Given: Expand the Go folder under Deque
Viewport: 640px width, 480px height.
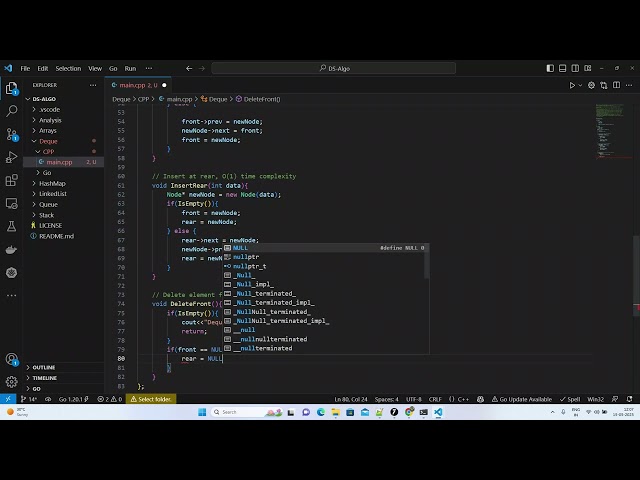Looking at the screenshot, I should click(x=47, y=173).
